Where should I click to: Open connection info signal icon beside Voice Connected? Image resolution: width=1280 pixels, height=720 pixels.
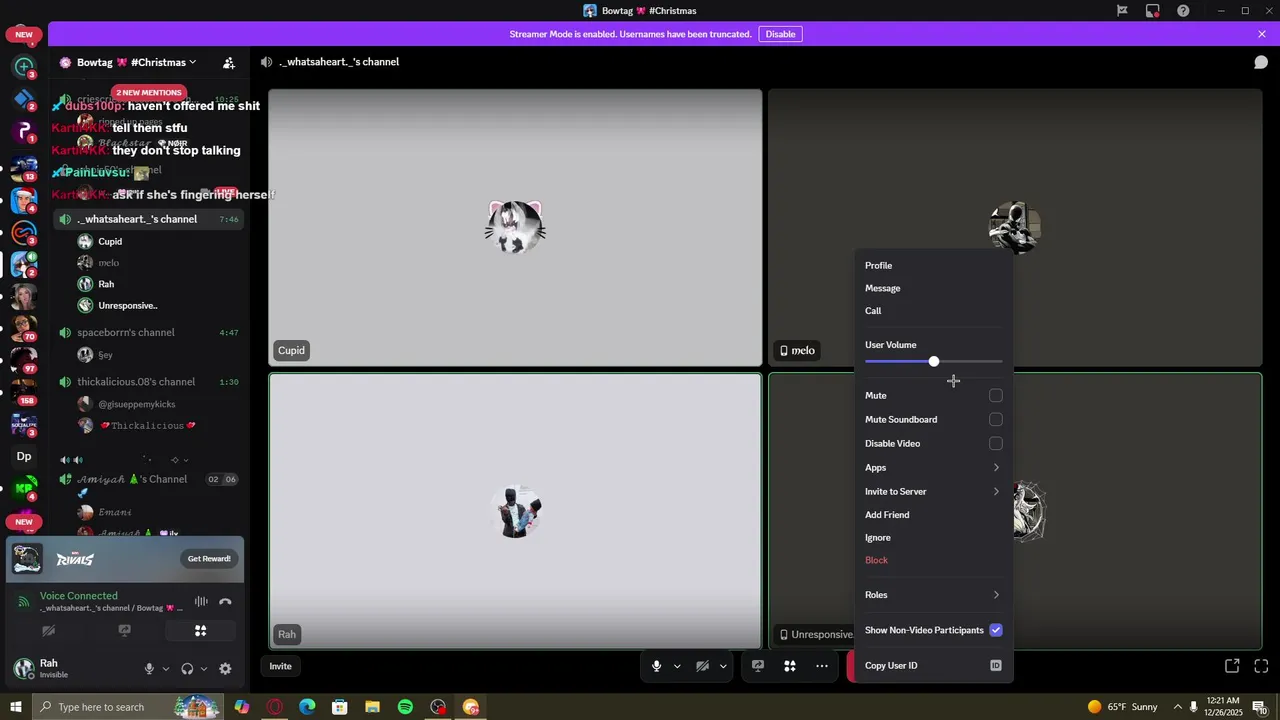(24, 602)
